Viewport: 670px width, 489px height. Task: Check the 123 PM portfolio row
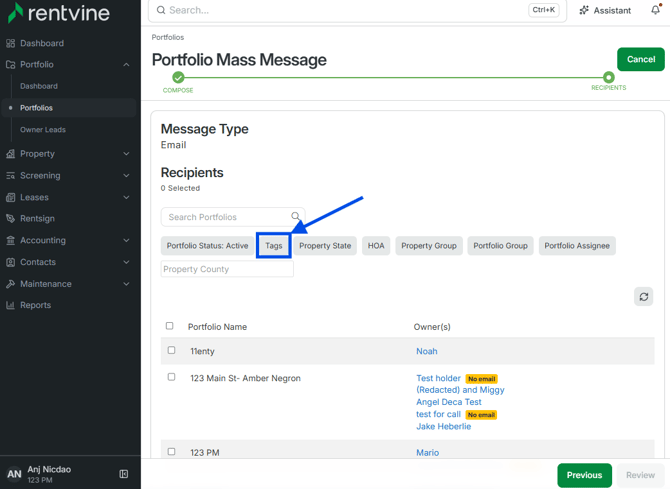tap(171, 451)
